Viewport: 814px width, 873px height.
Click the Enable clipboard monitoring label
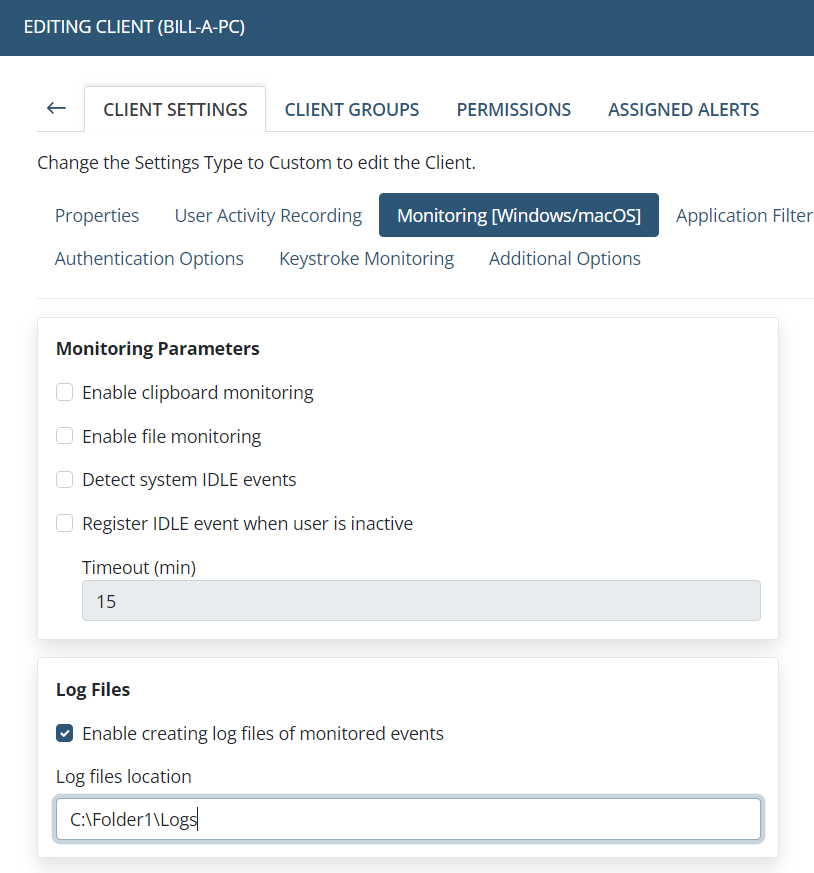(198, 393)
